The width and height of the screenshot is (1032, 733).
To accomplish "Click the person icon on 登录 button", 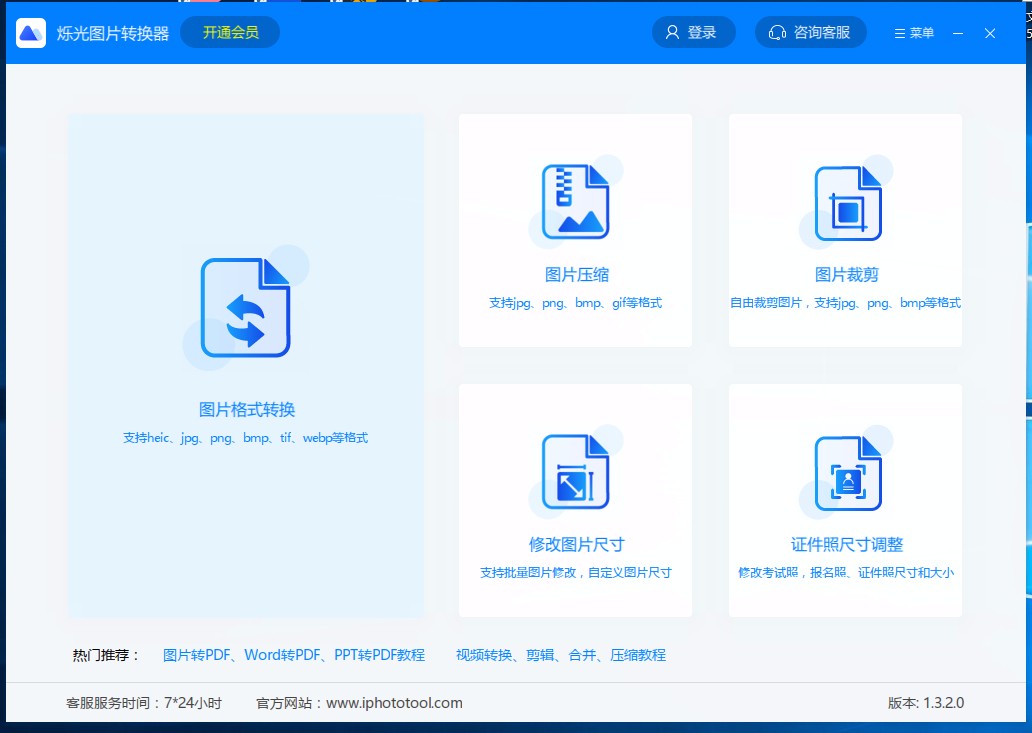I will (671, 32).
